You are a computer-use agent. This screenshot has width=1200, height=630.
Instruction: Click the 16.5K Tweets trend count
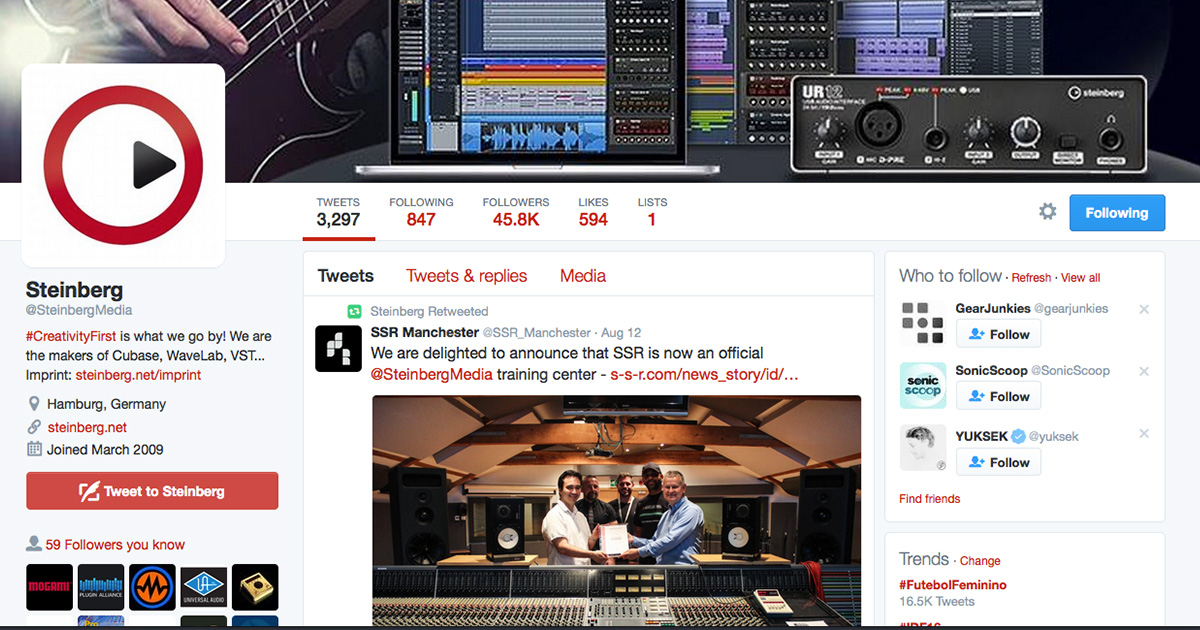click(937, 602)
